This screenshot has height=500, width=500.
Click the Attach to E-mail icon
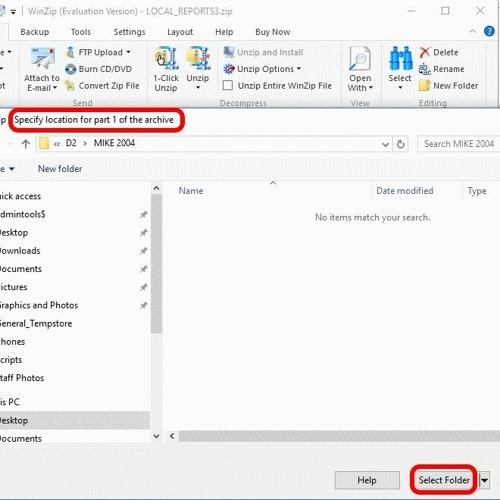click(43, 59)
